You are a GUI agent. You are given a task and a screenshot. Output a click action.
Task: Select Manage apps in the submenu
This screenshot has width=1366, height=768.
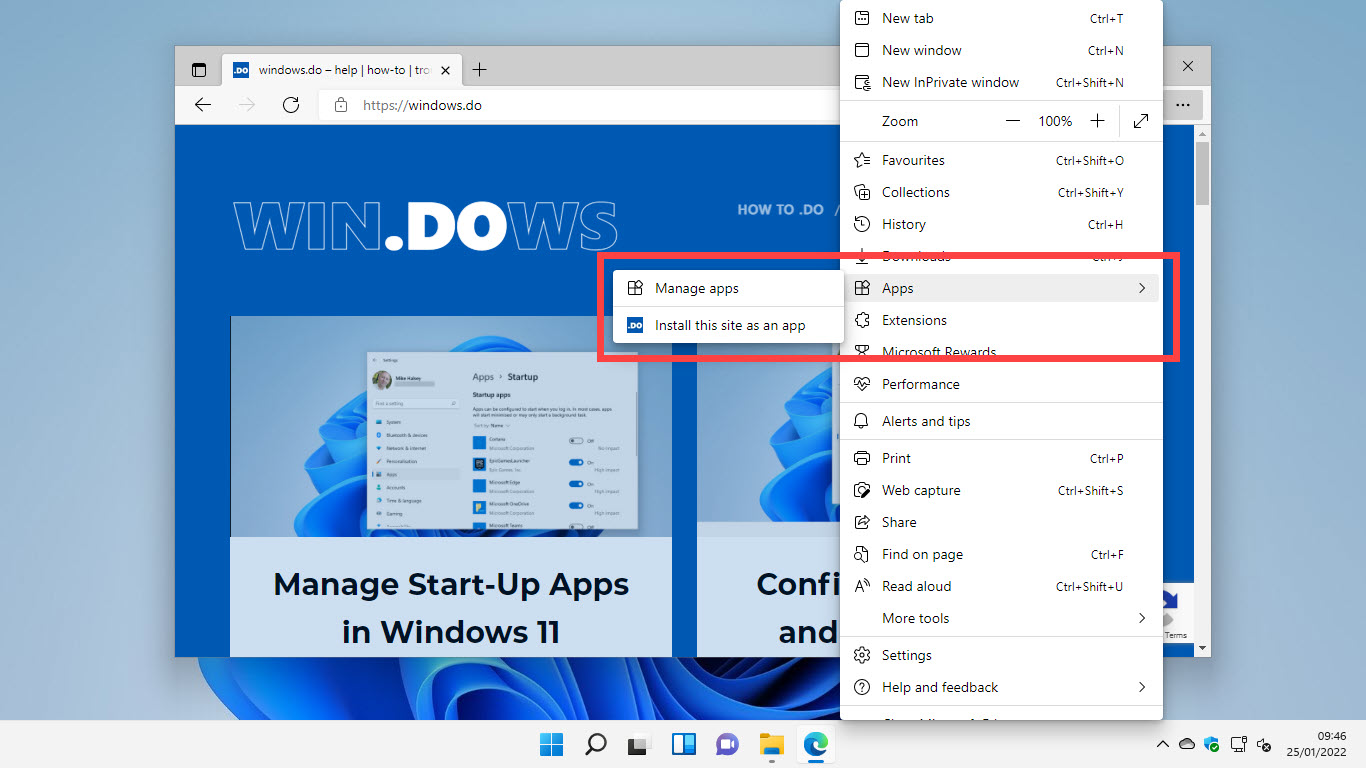[728, 288]
